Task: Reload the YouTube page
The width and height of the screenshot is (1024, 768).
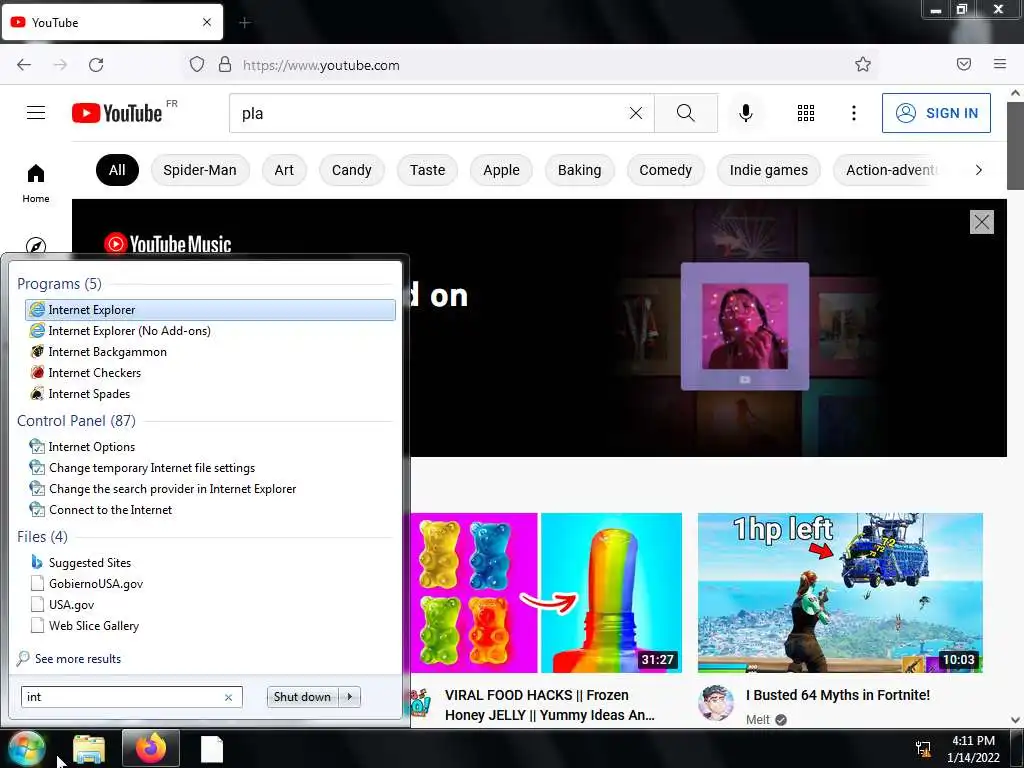Action: 96,65
